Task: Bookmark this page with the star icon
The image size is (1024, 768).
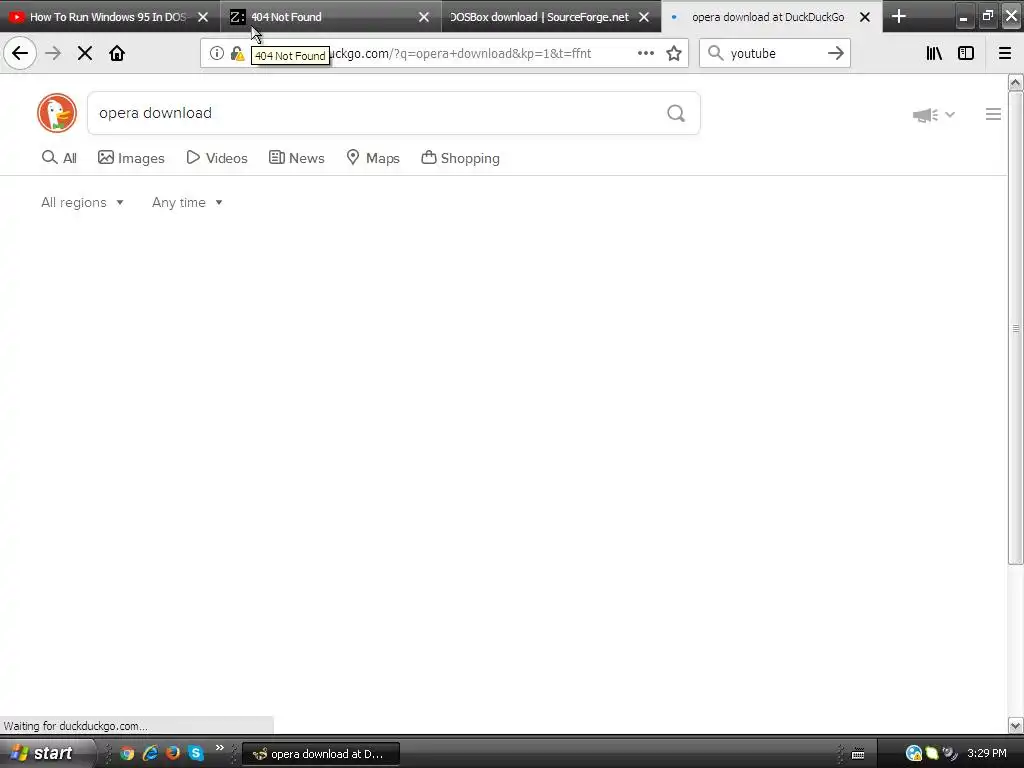Action: 674,54
